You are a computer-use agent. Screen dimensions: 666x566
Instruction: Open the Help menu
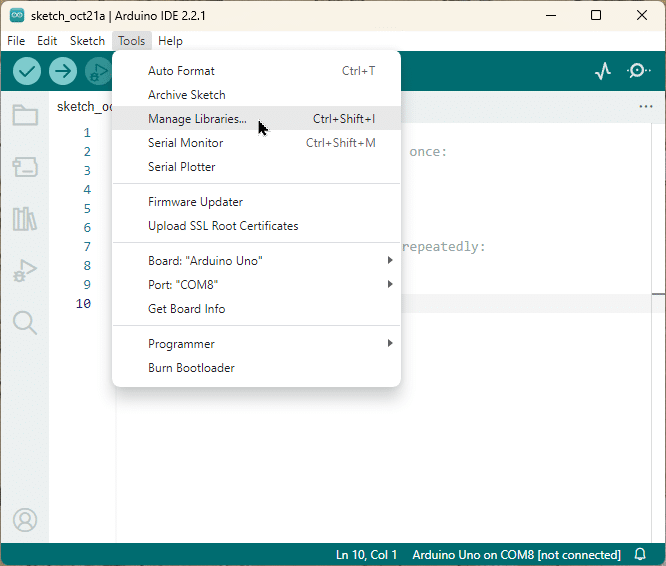click(170, 41)
